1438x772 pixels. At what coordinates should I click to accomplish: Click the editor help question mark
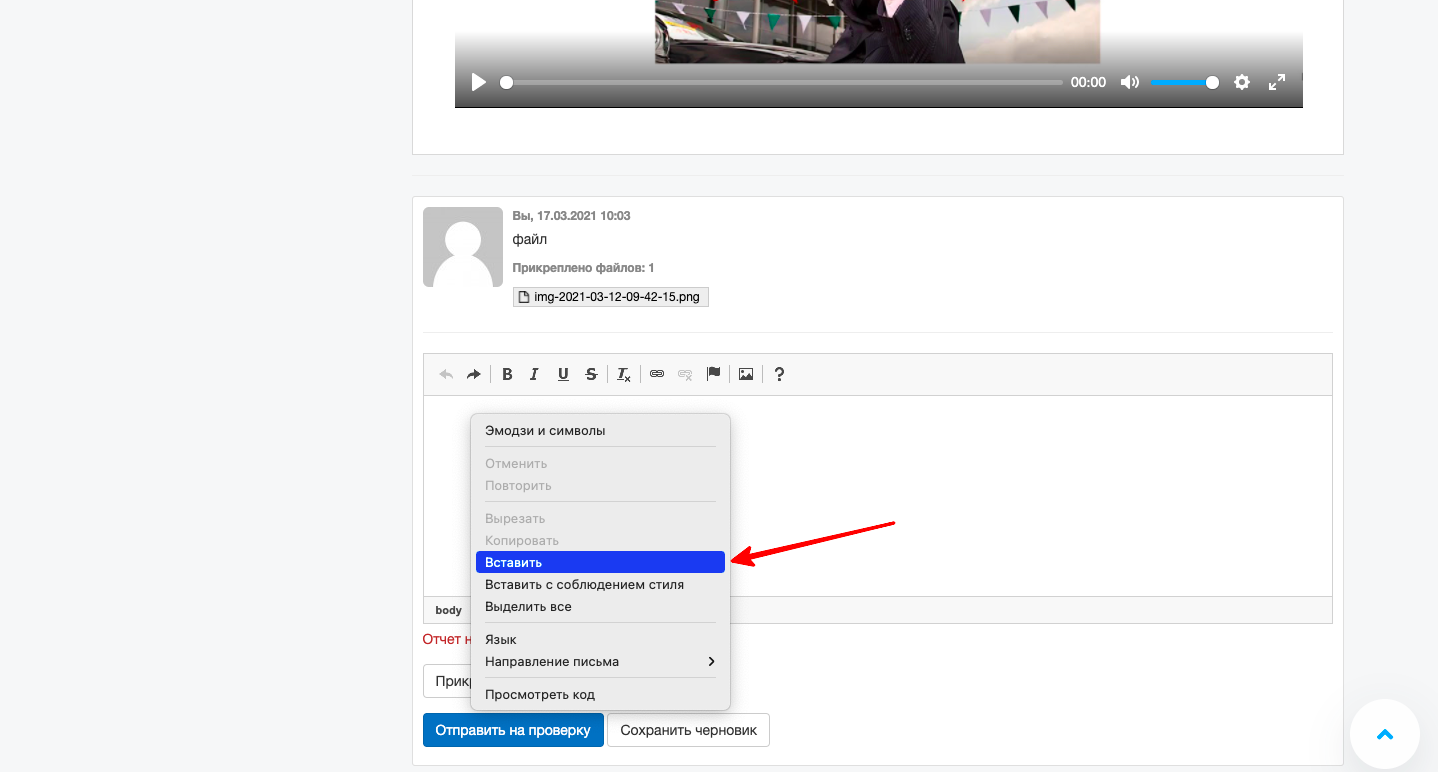coord(779,374)
